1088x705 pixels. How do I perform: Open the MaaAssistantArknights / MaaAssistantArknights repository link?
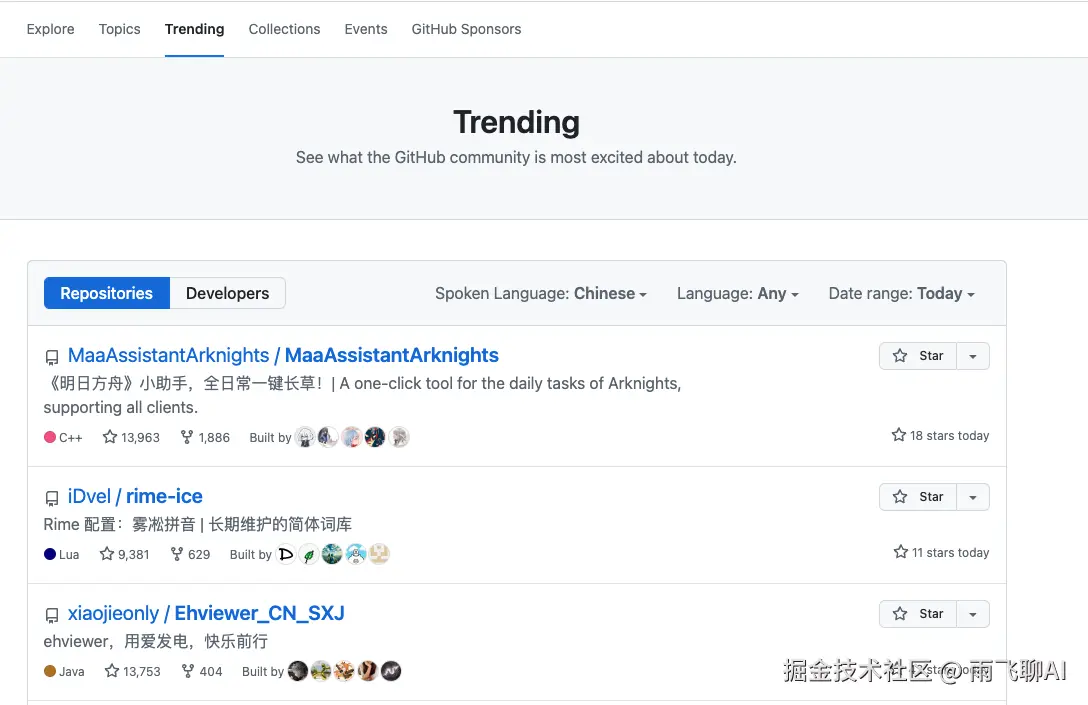(x=283, y=355)
